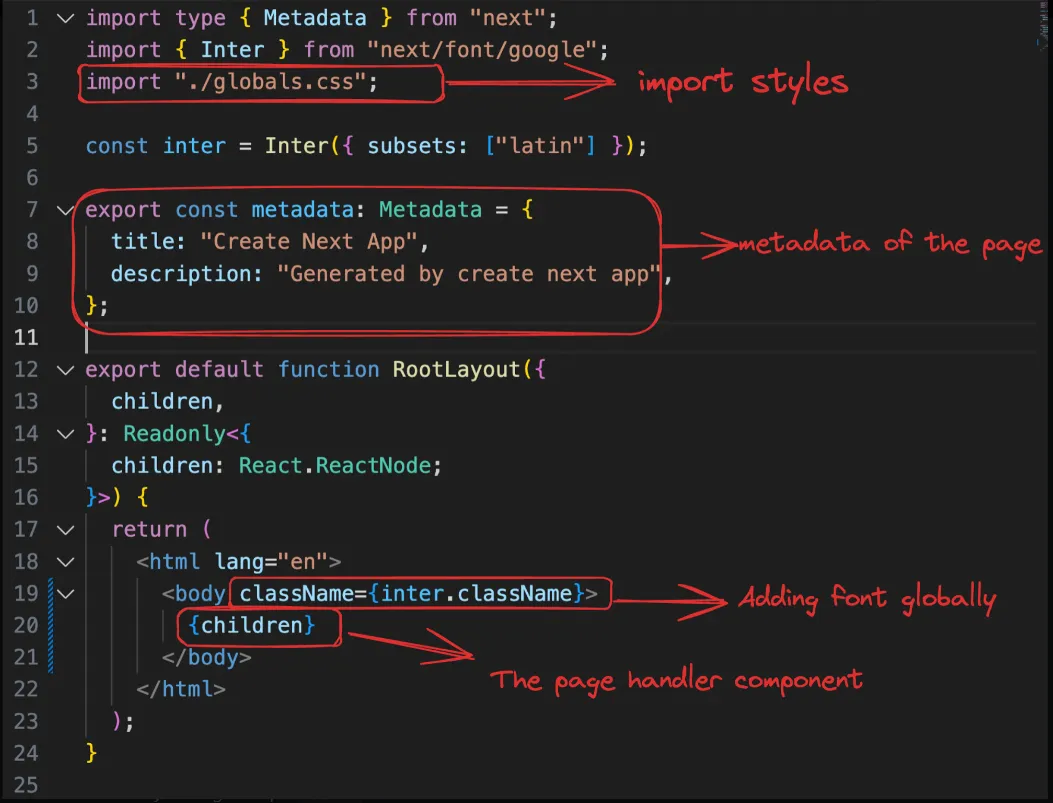This screenshot has height=803, width=1053.
Task: Collapse the import block at line 1
Action: [66, 18]
